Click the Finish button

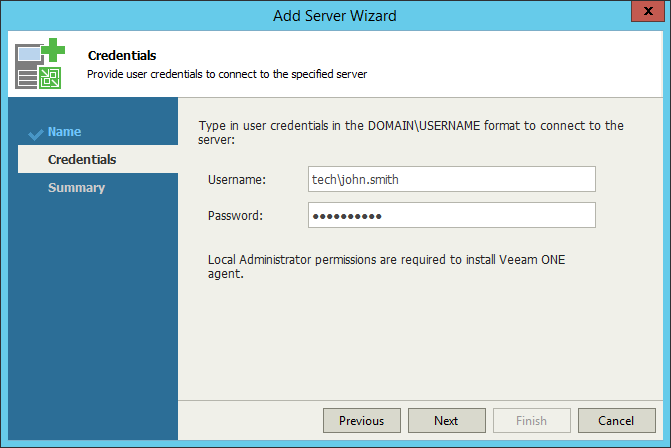point(531,421)
